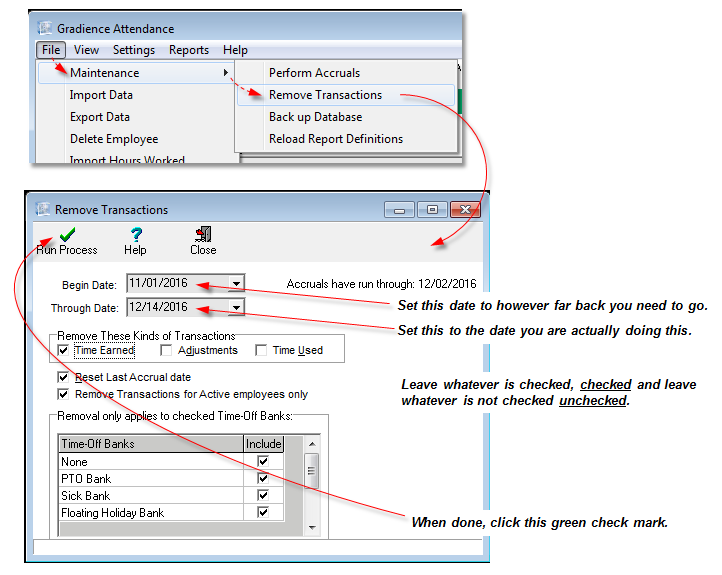Screen dimensions: 722x575
Task: Toggle Remove Transactions for Active employees only
Action: tap(63, 394)
